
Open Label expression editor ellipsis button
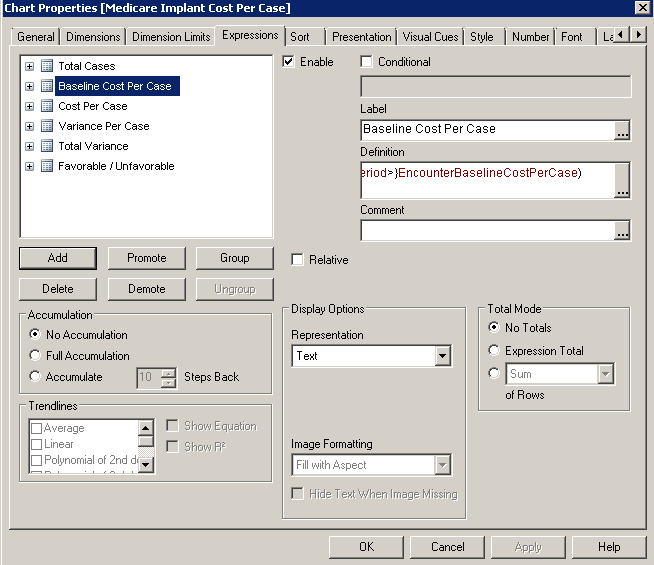click(622, 130)
